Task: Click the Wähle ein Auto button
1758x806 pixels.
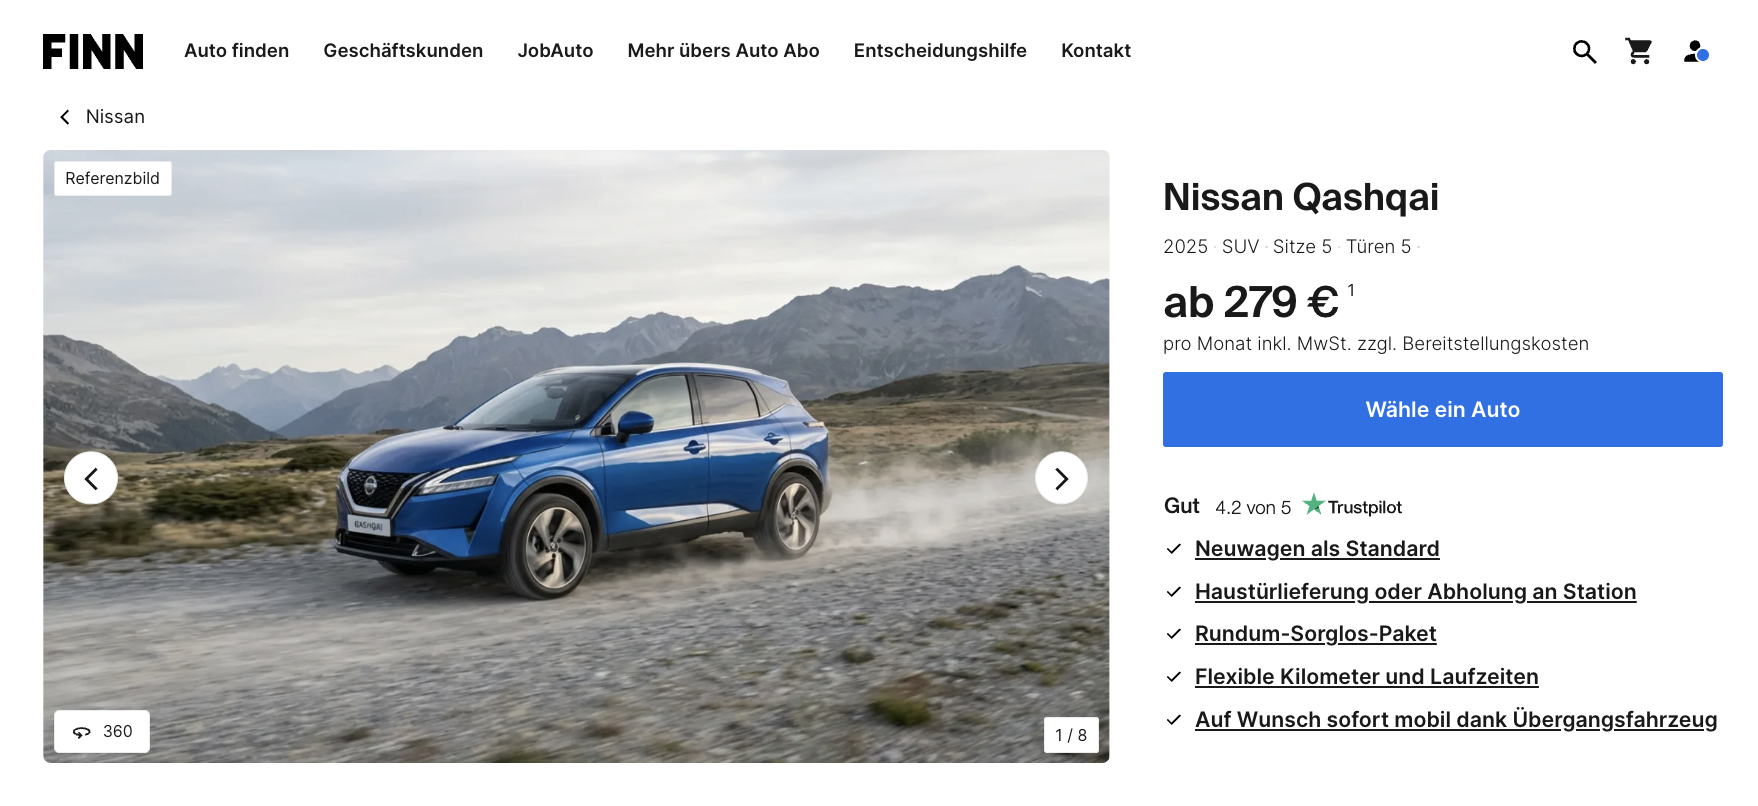Action: 1442,409
